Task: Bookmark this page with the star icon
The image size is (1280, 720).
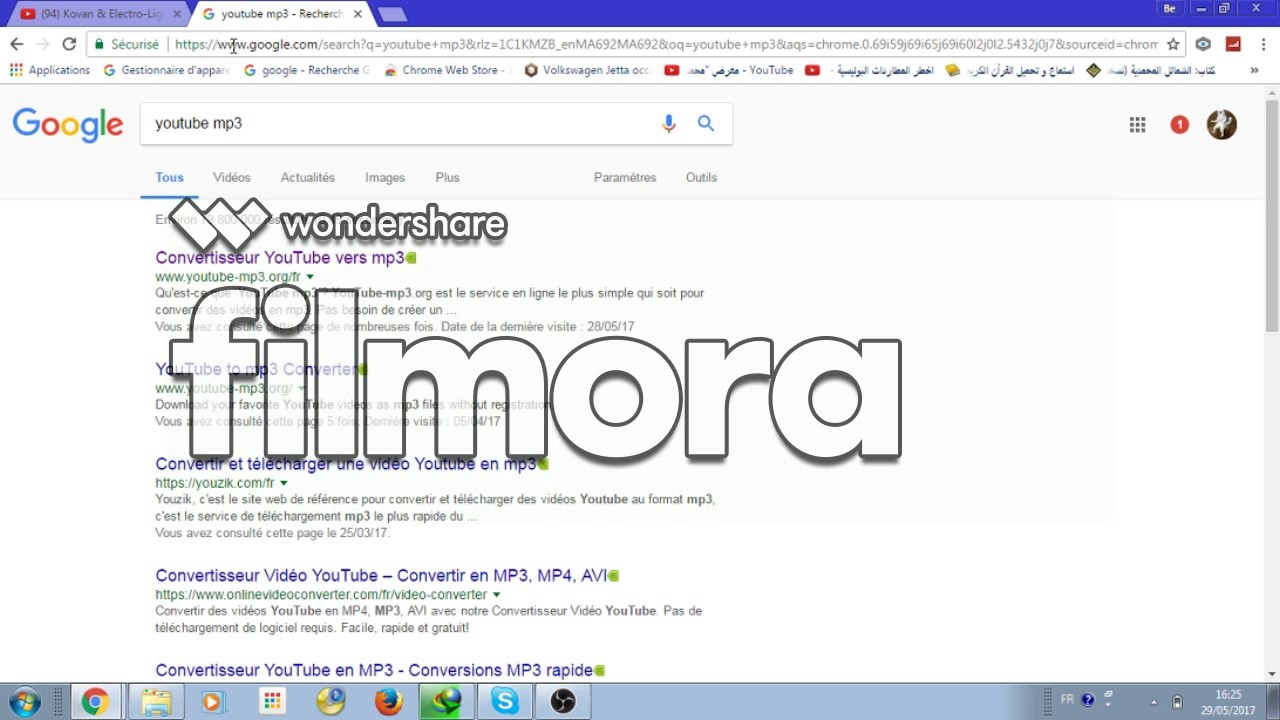Action: tap(1173, 44)
